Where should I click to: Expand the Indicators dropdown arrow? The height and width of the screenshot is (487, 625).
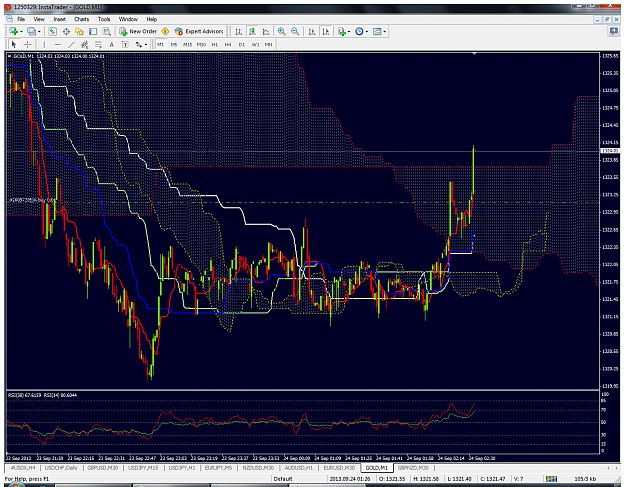tap(349, 31)
